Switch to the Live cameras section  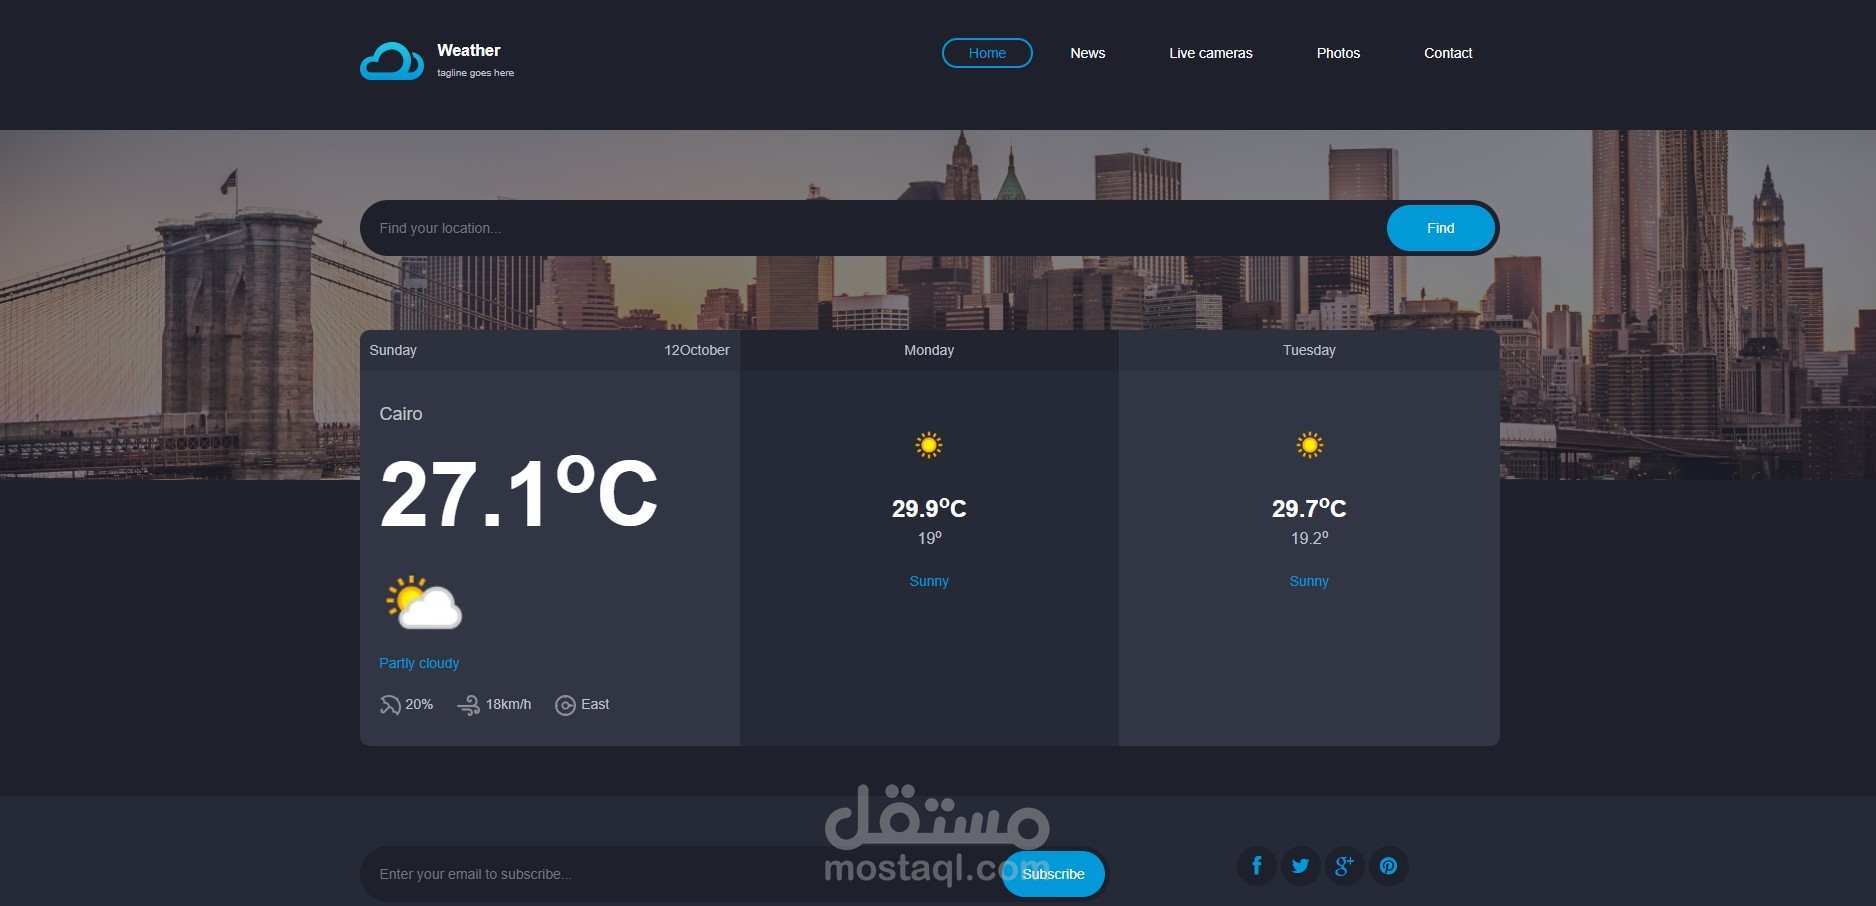click(1210, 53)
